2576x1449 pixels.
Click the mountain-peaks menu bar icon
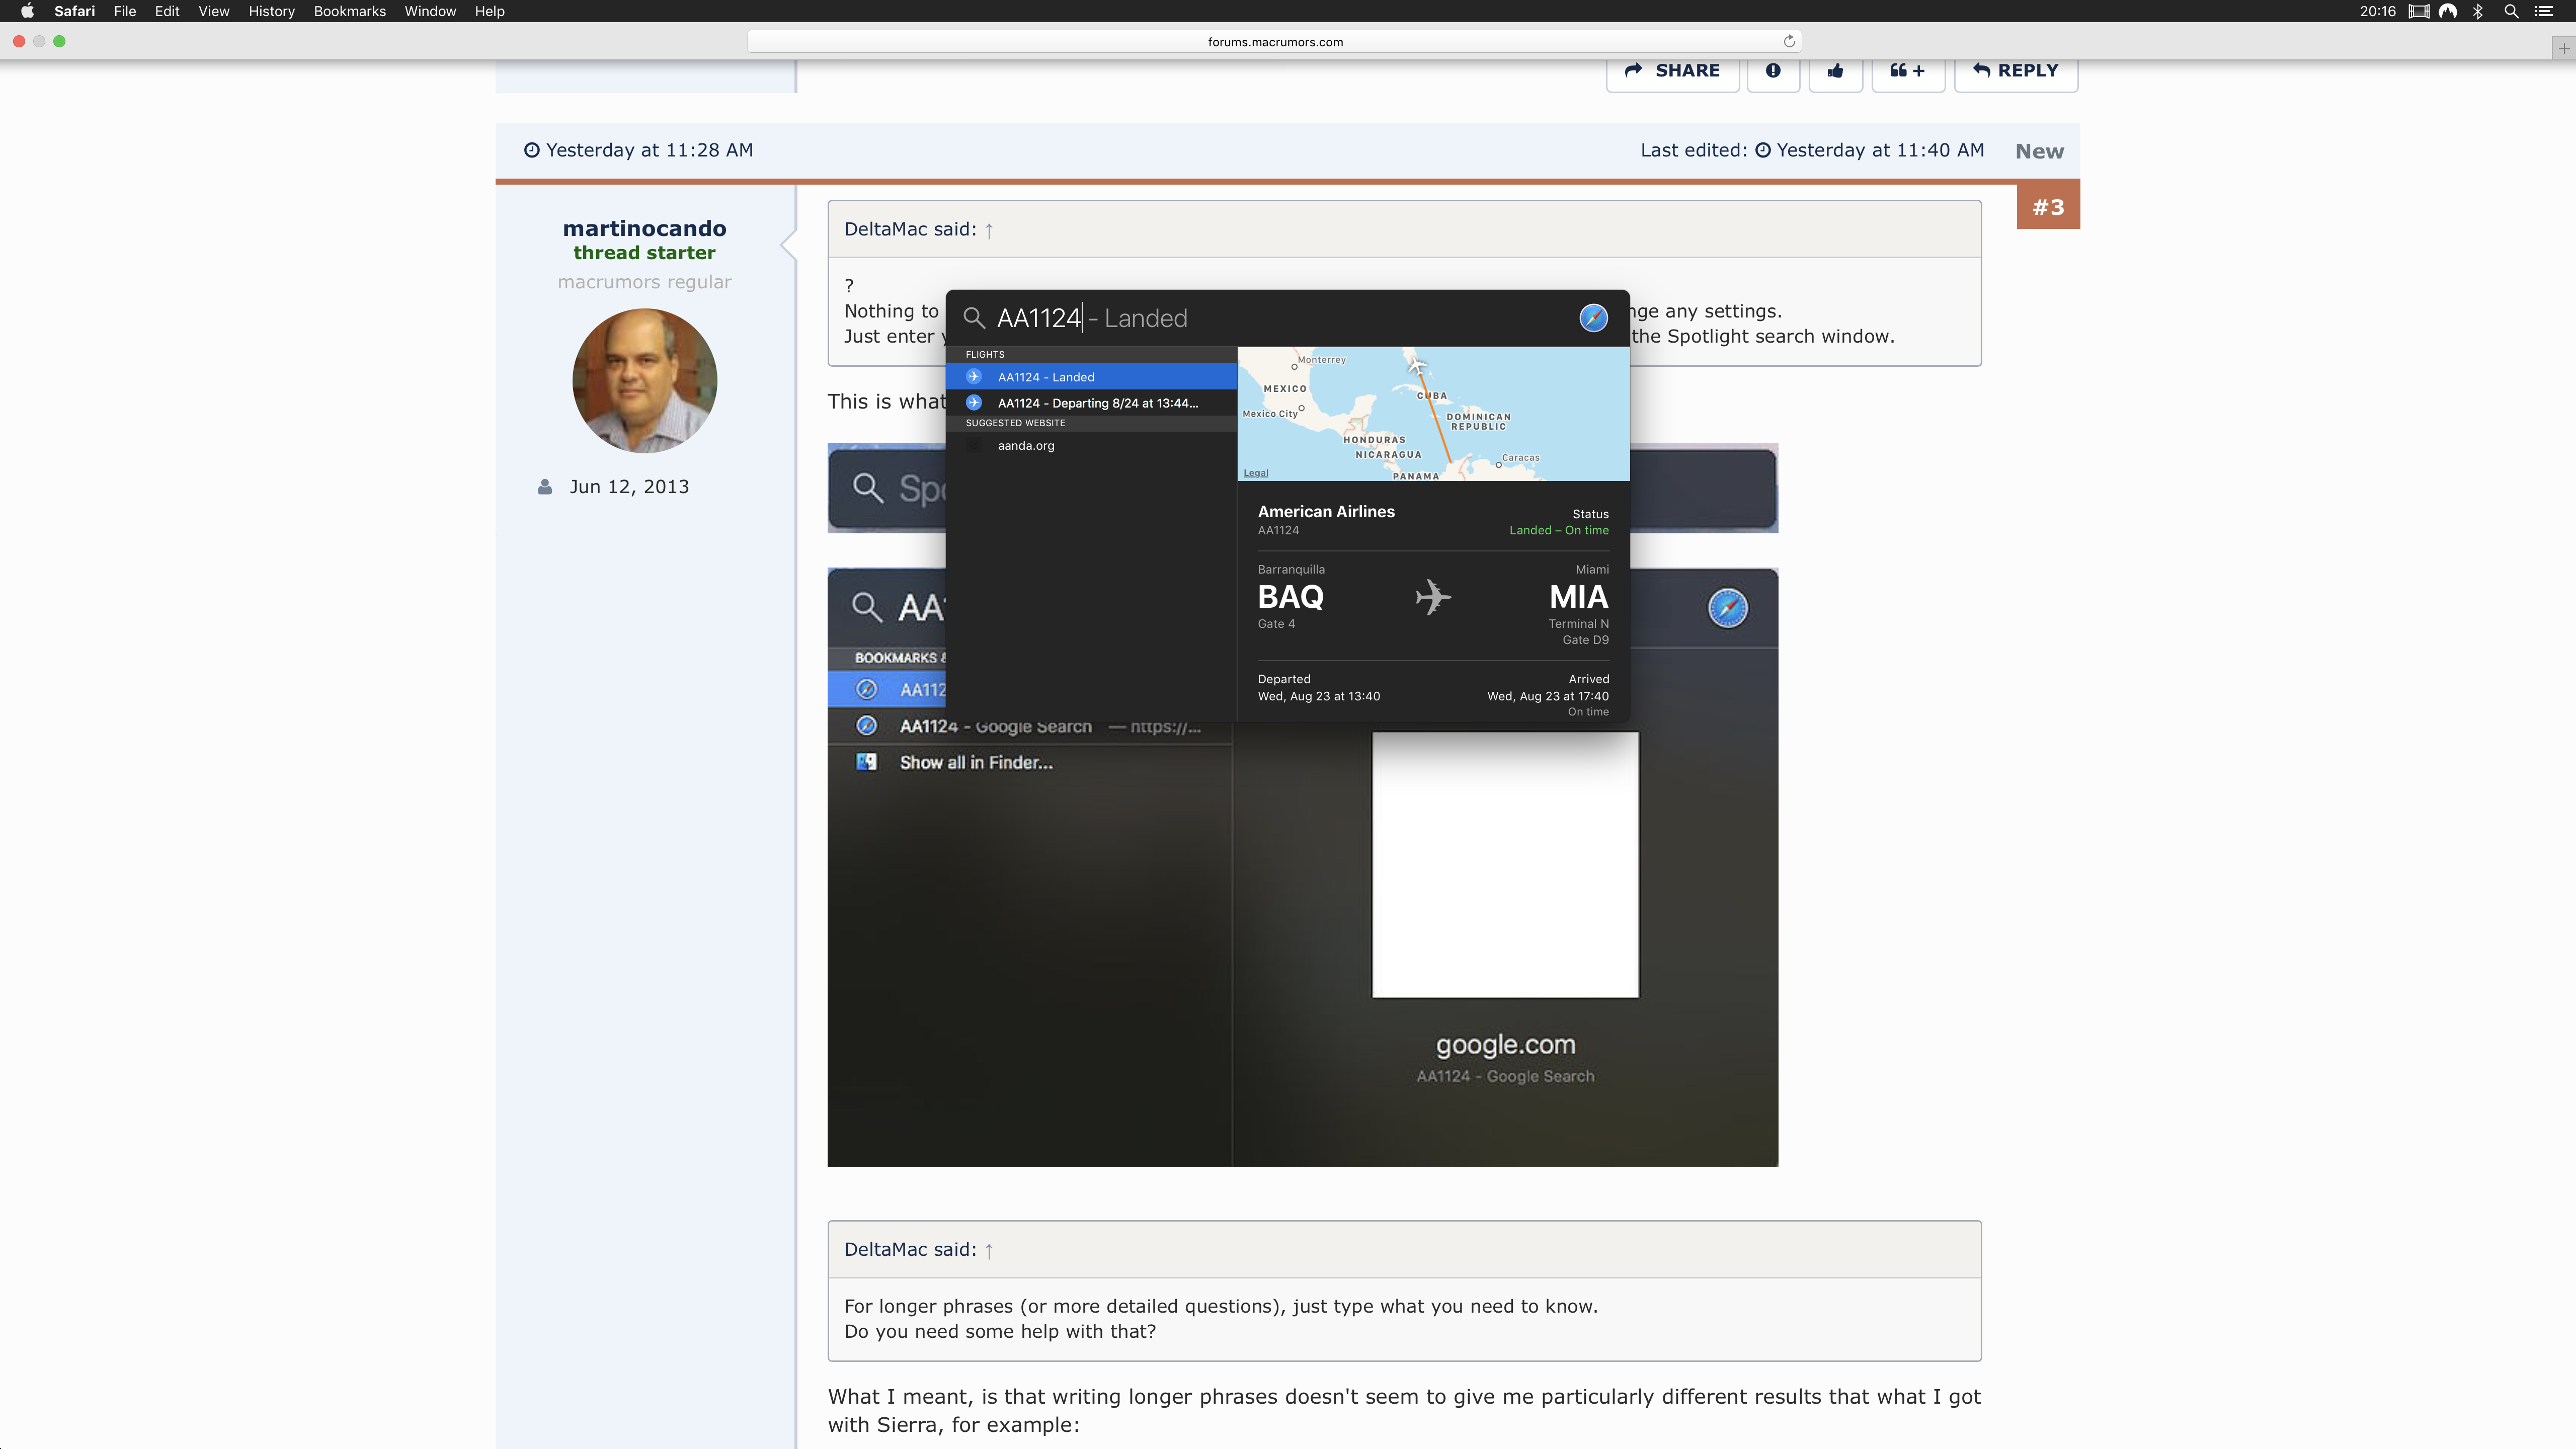(2448, 11)
